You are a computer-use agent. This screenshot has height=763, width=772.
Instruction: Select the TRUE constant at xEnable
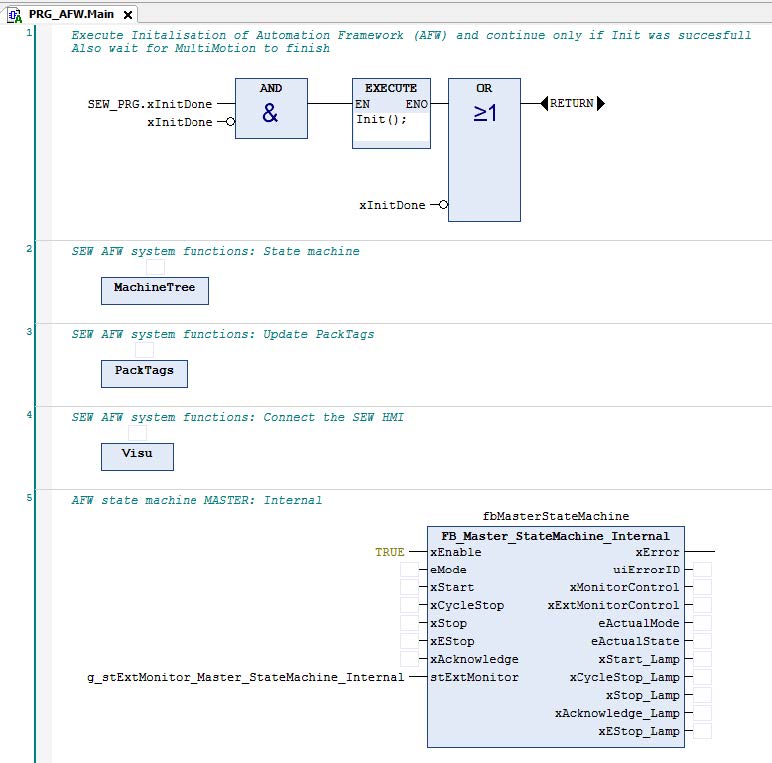click(x=390, y=552)
